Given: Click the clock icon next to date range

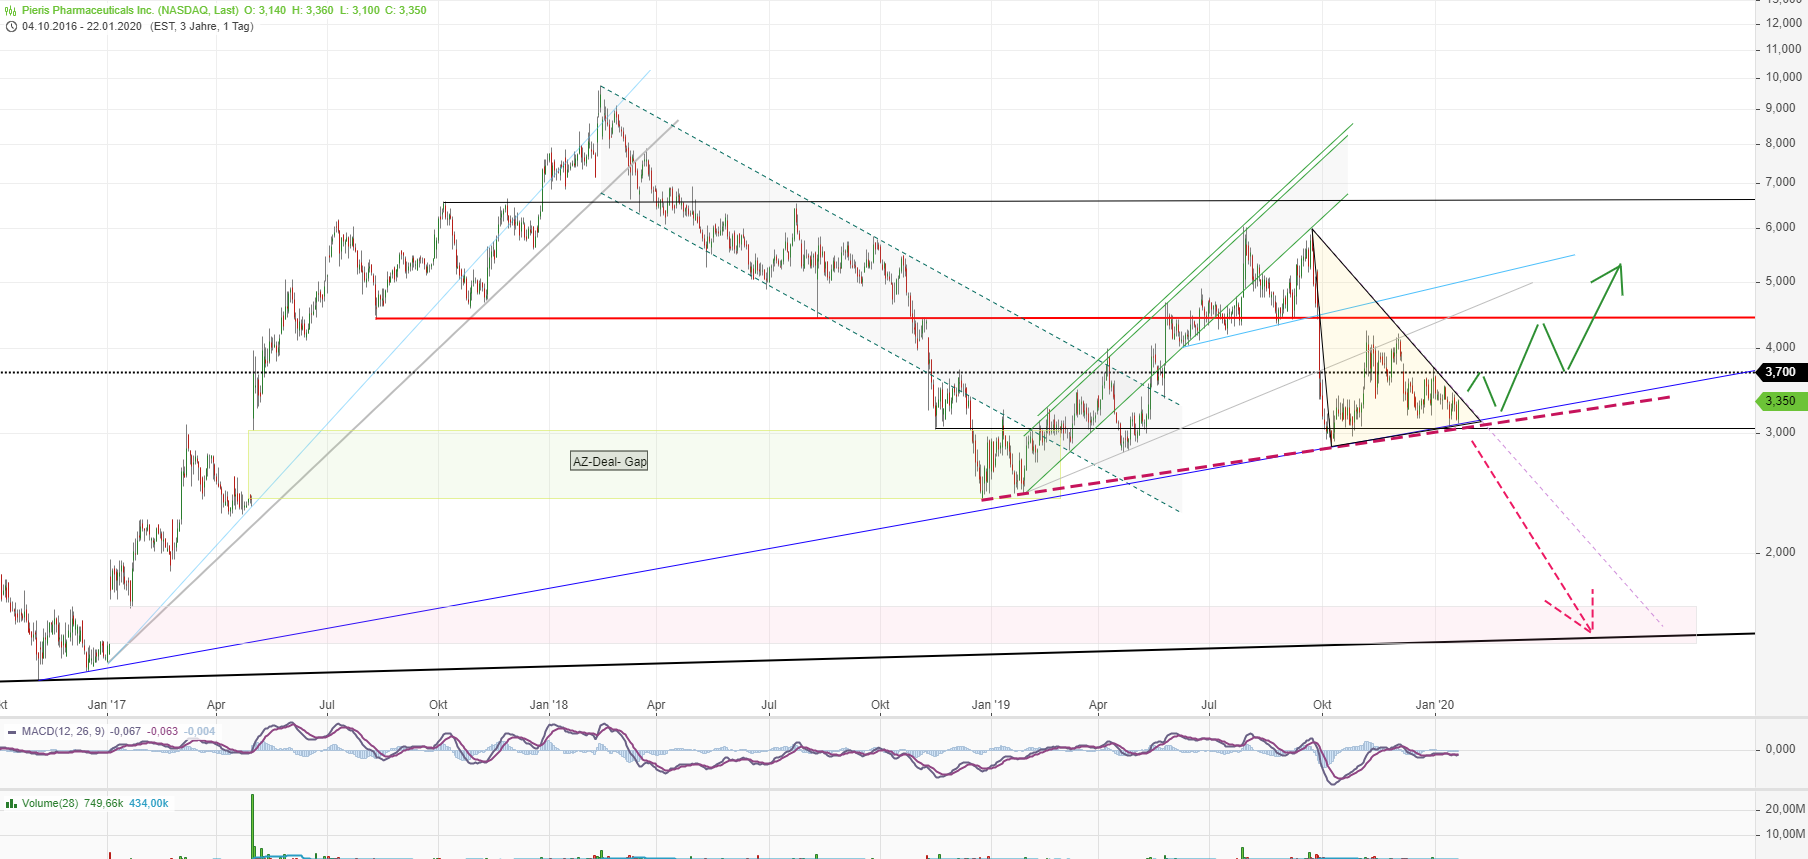Looking at the screenshot, I should click(11, 27).
